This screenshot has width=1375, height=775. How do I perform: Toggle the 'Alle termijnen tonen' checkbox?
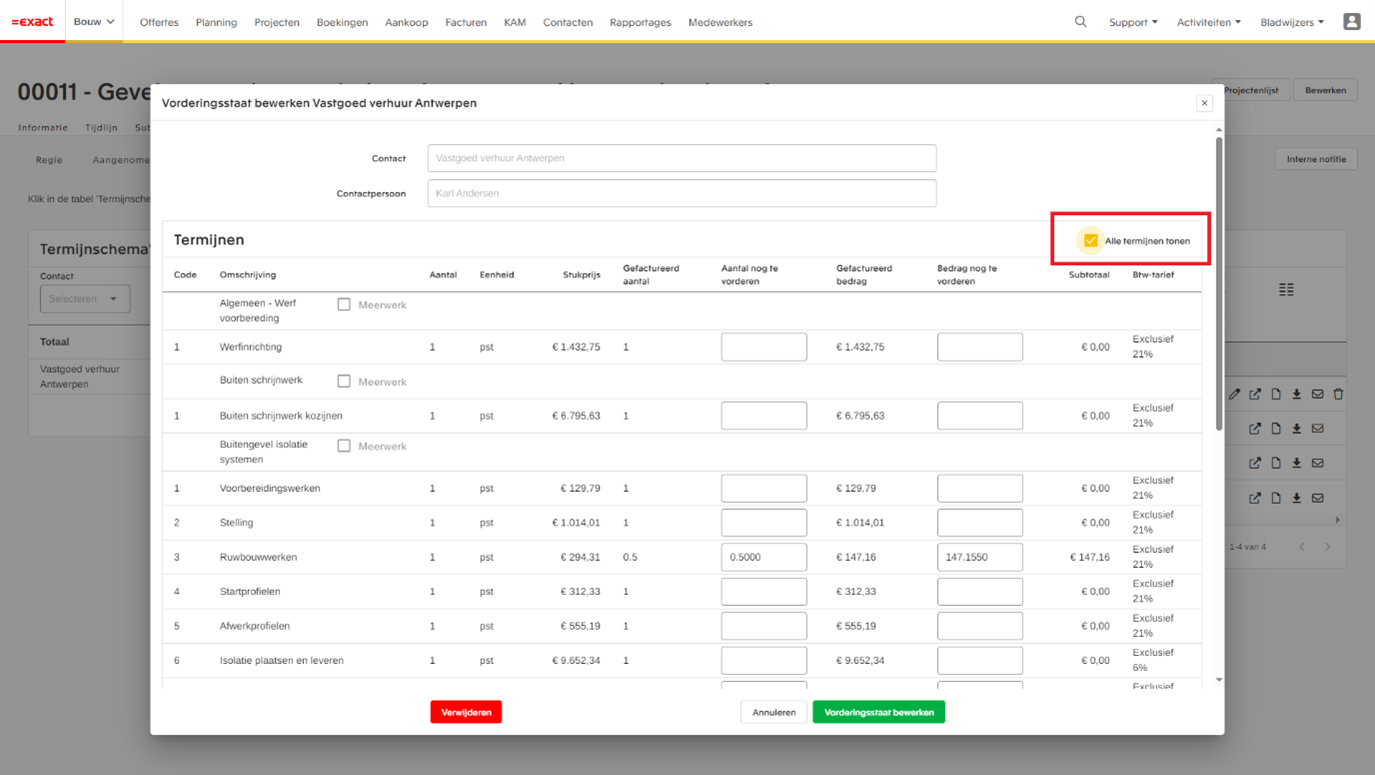click(x=1090, y=240)
